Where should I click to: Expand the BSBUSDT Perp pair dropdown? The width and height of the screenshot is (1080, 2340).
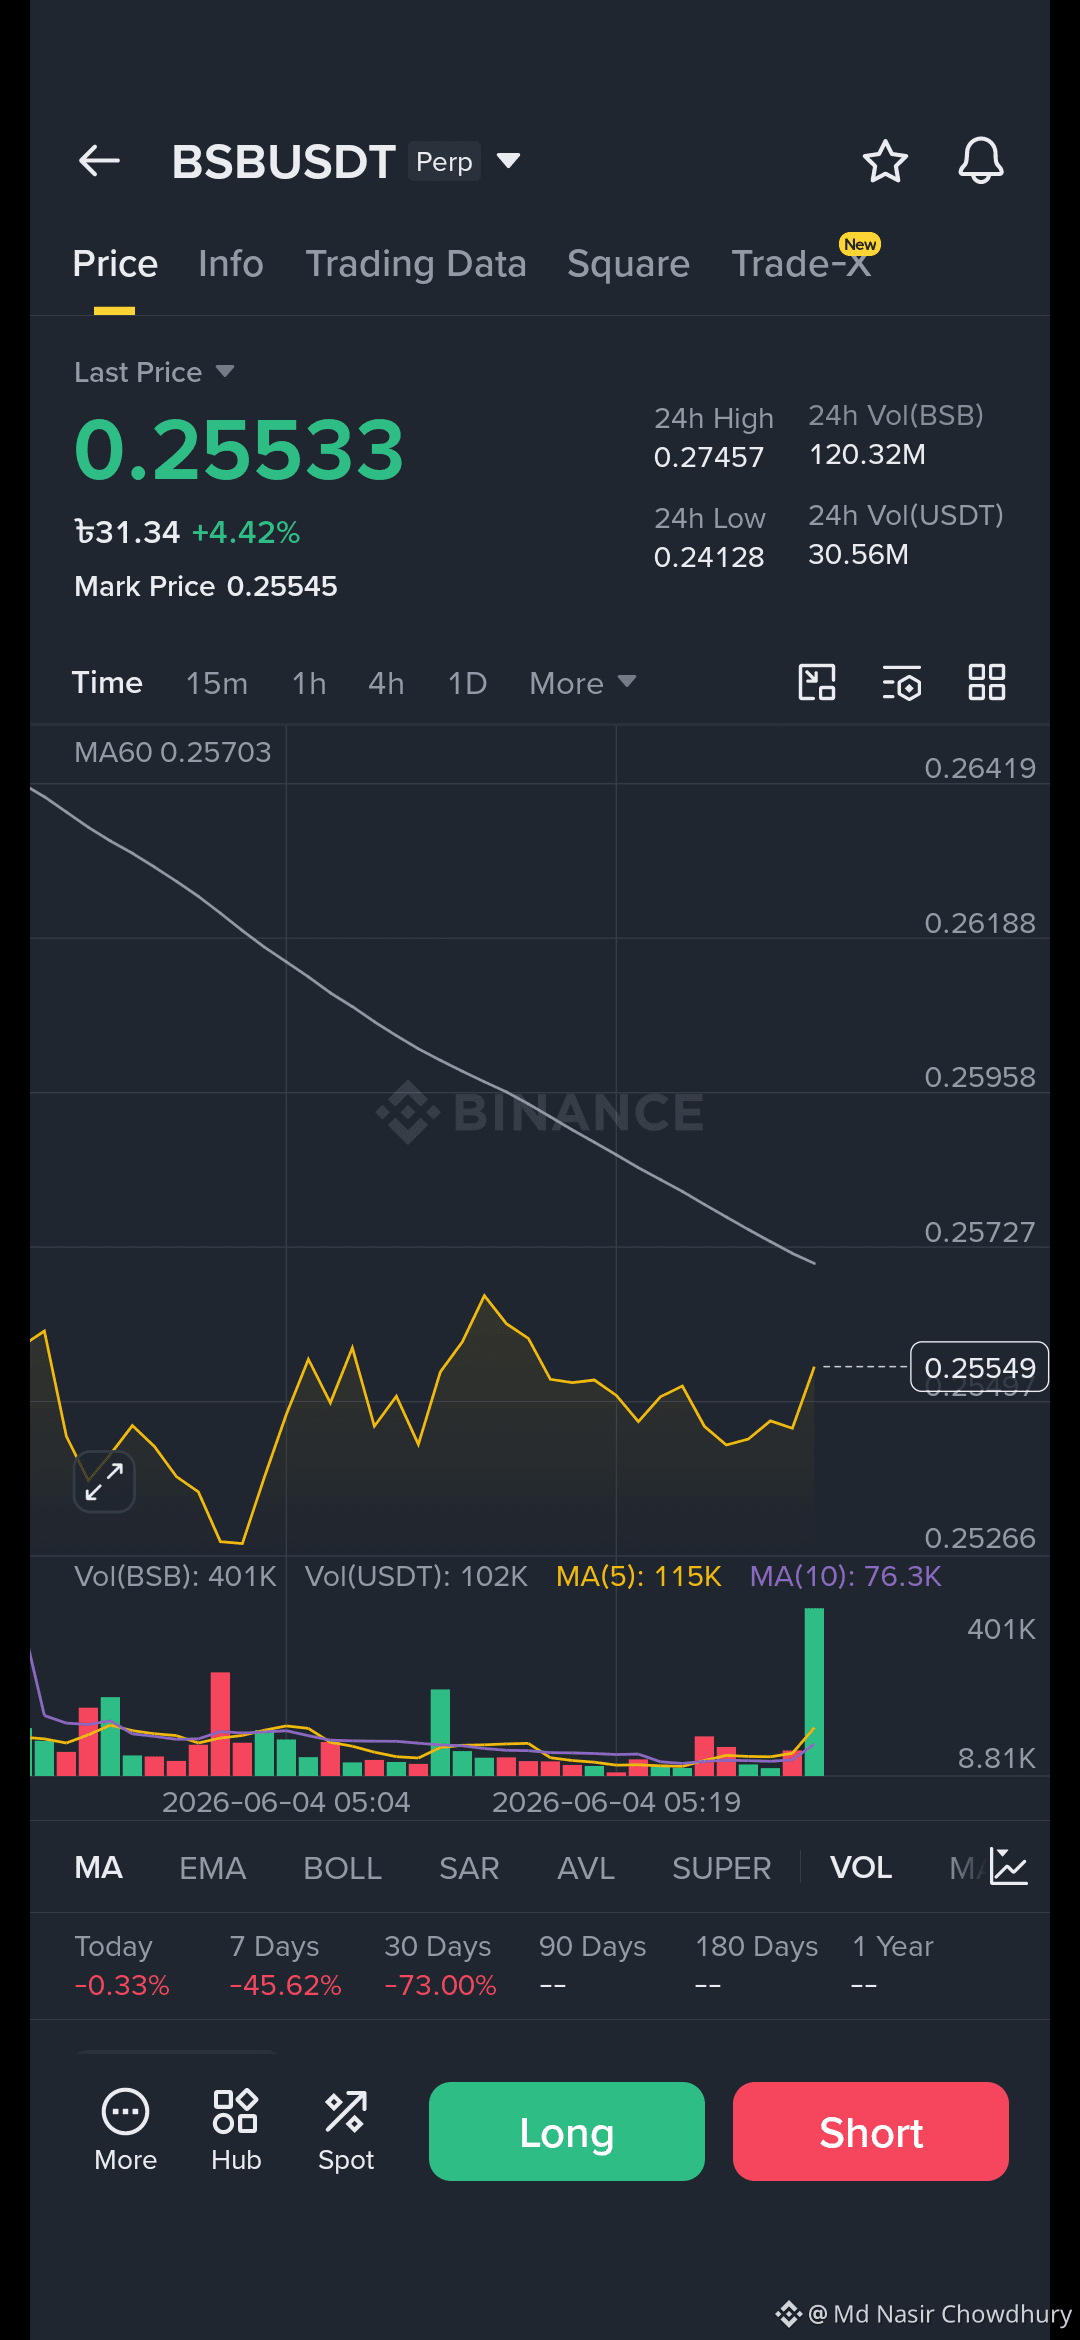(509, 161)
